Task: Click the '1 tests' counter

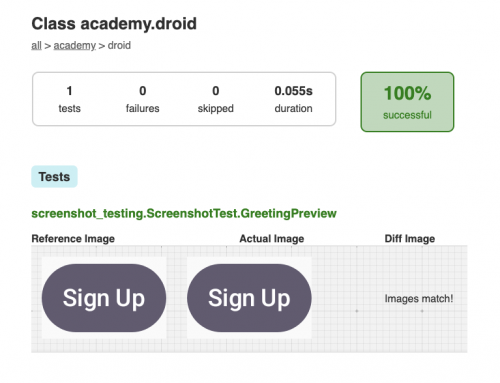Action: tap(69, 99)
